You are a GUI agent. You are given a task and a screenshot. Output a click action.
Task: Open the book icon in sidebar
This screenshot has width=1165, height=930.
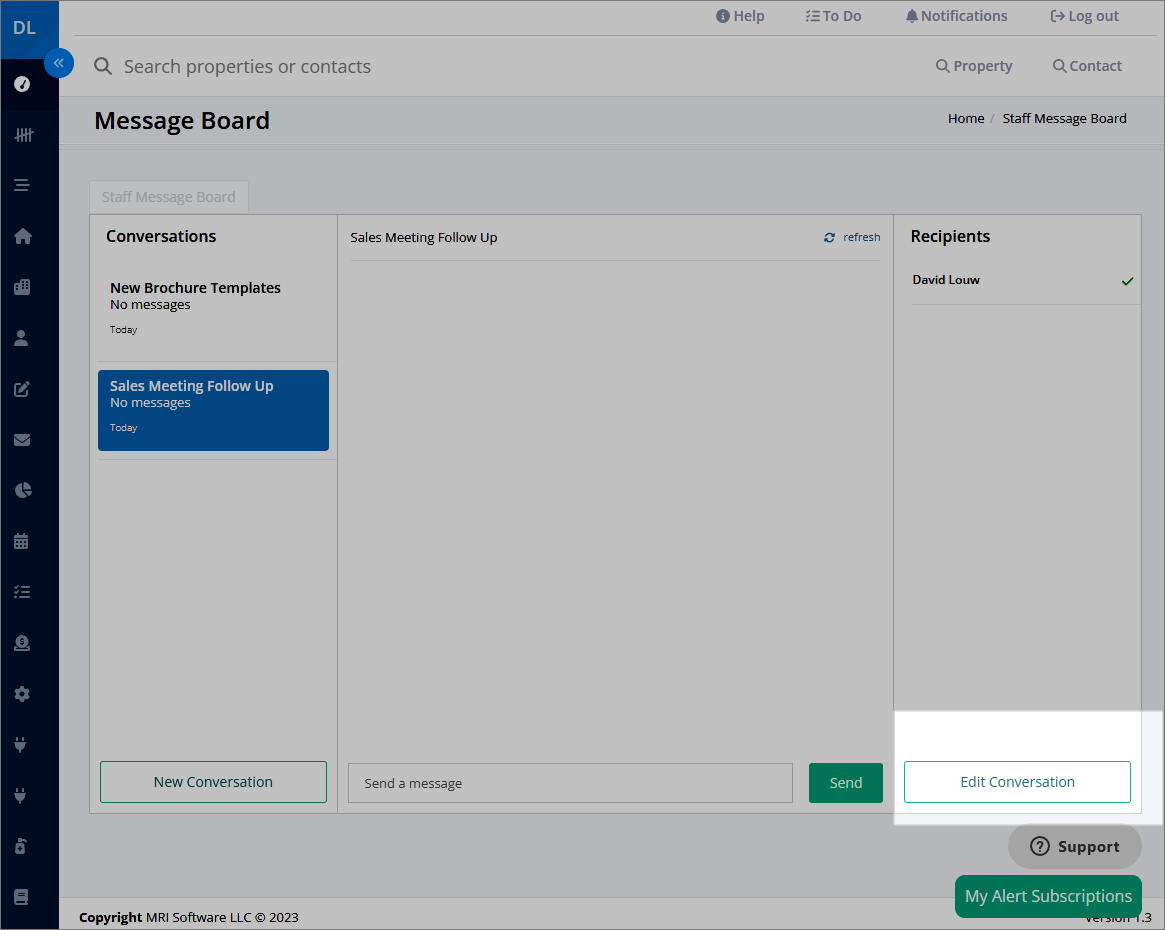(x=22, y=897)
